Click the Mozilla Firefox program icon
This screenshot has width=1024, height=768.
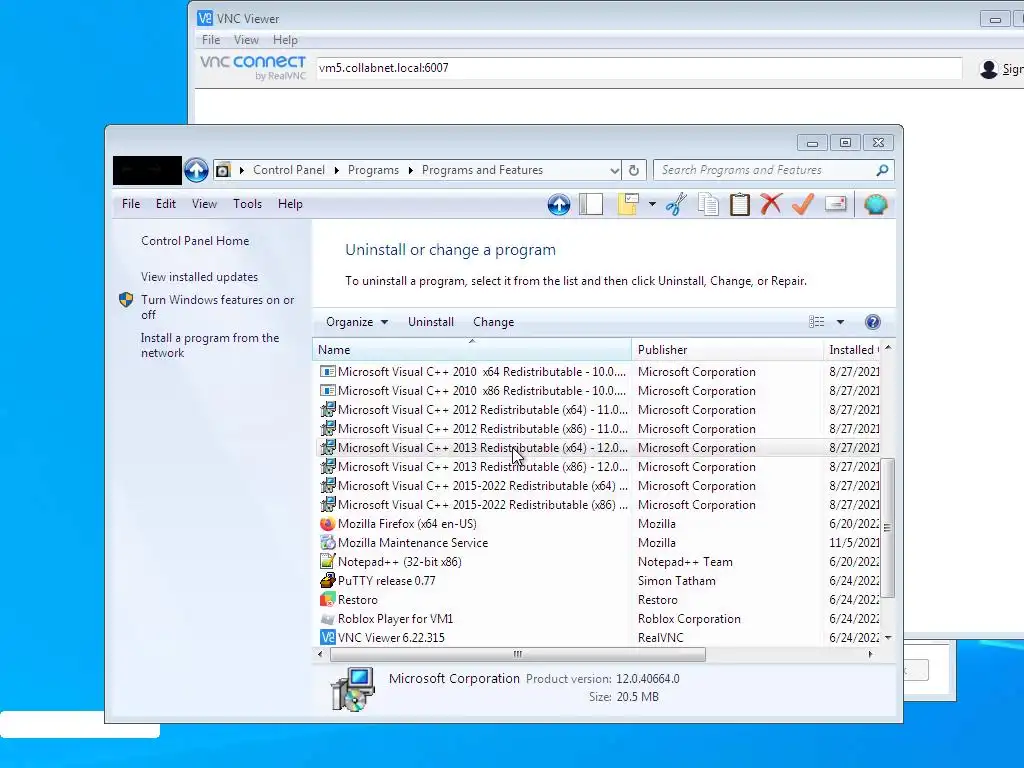click(x=327, y=524)
